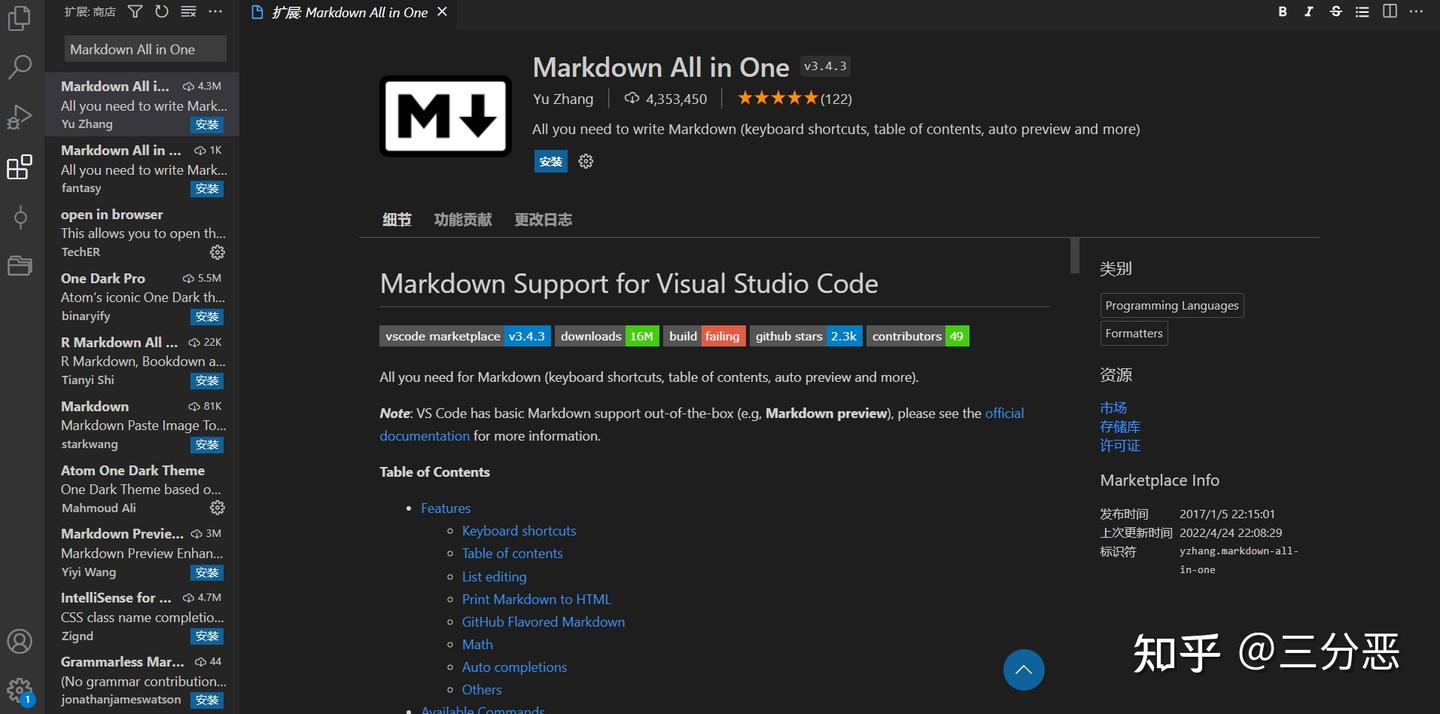The height and width of the screenshot is (714, 1440).
Task: Install Markdown All in One with 安装 button
Action: [x=550, y=161]
